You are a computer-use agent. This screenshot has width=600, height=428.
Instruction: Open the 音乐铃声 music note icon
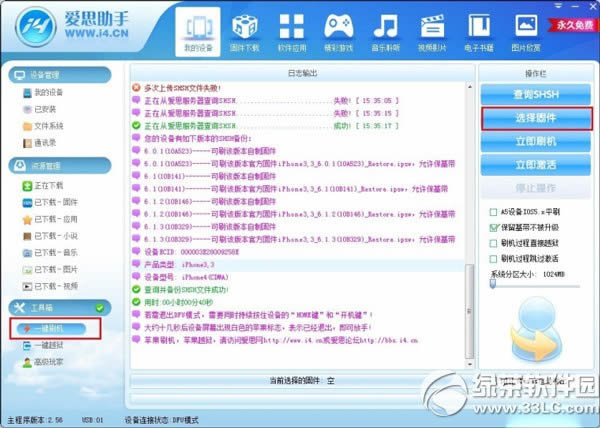(x=385, y=33)
